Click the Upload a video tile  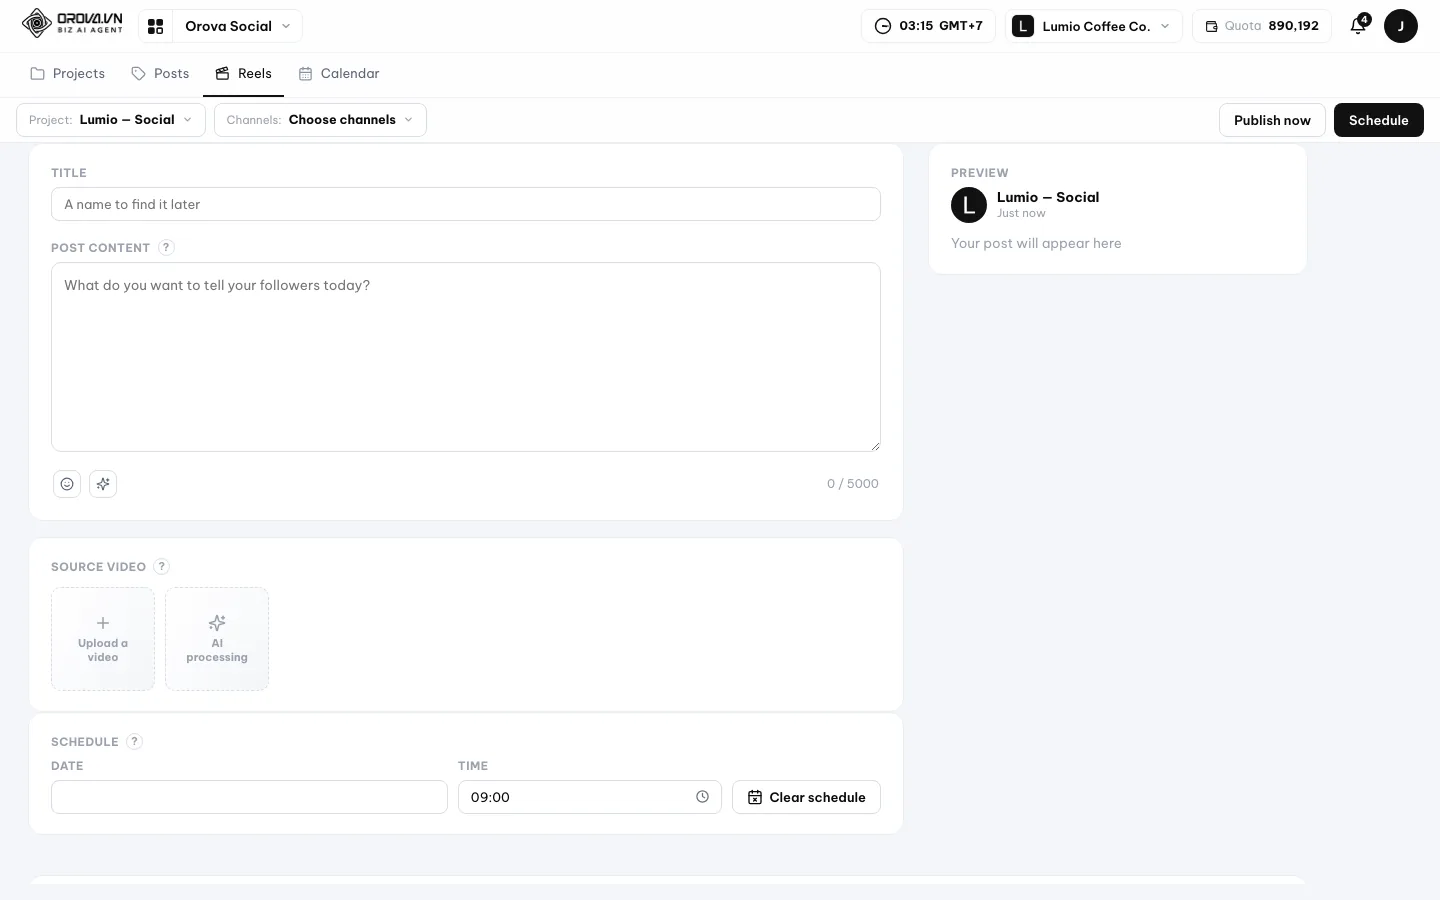pos(103,639)
